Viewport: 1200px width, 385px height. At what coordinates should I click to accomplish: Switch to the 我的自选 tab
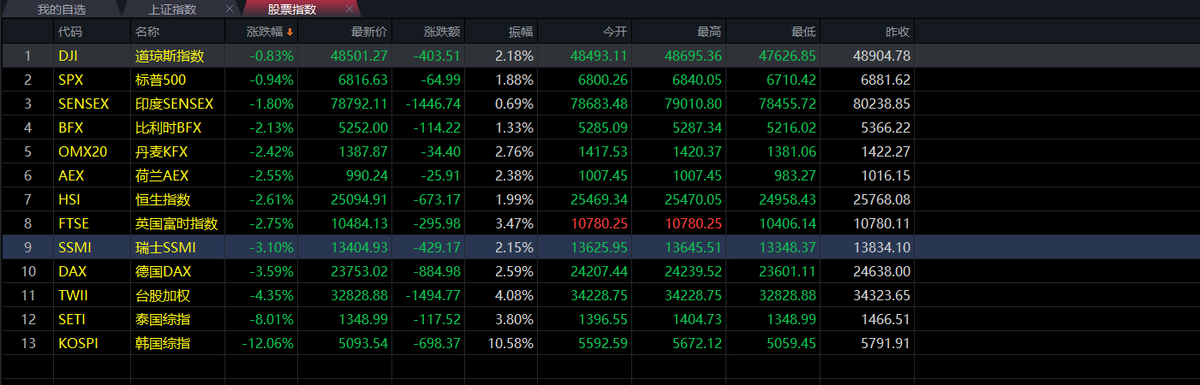(x=61, y=9)
